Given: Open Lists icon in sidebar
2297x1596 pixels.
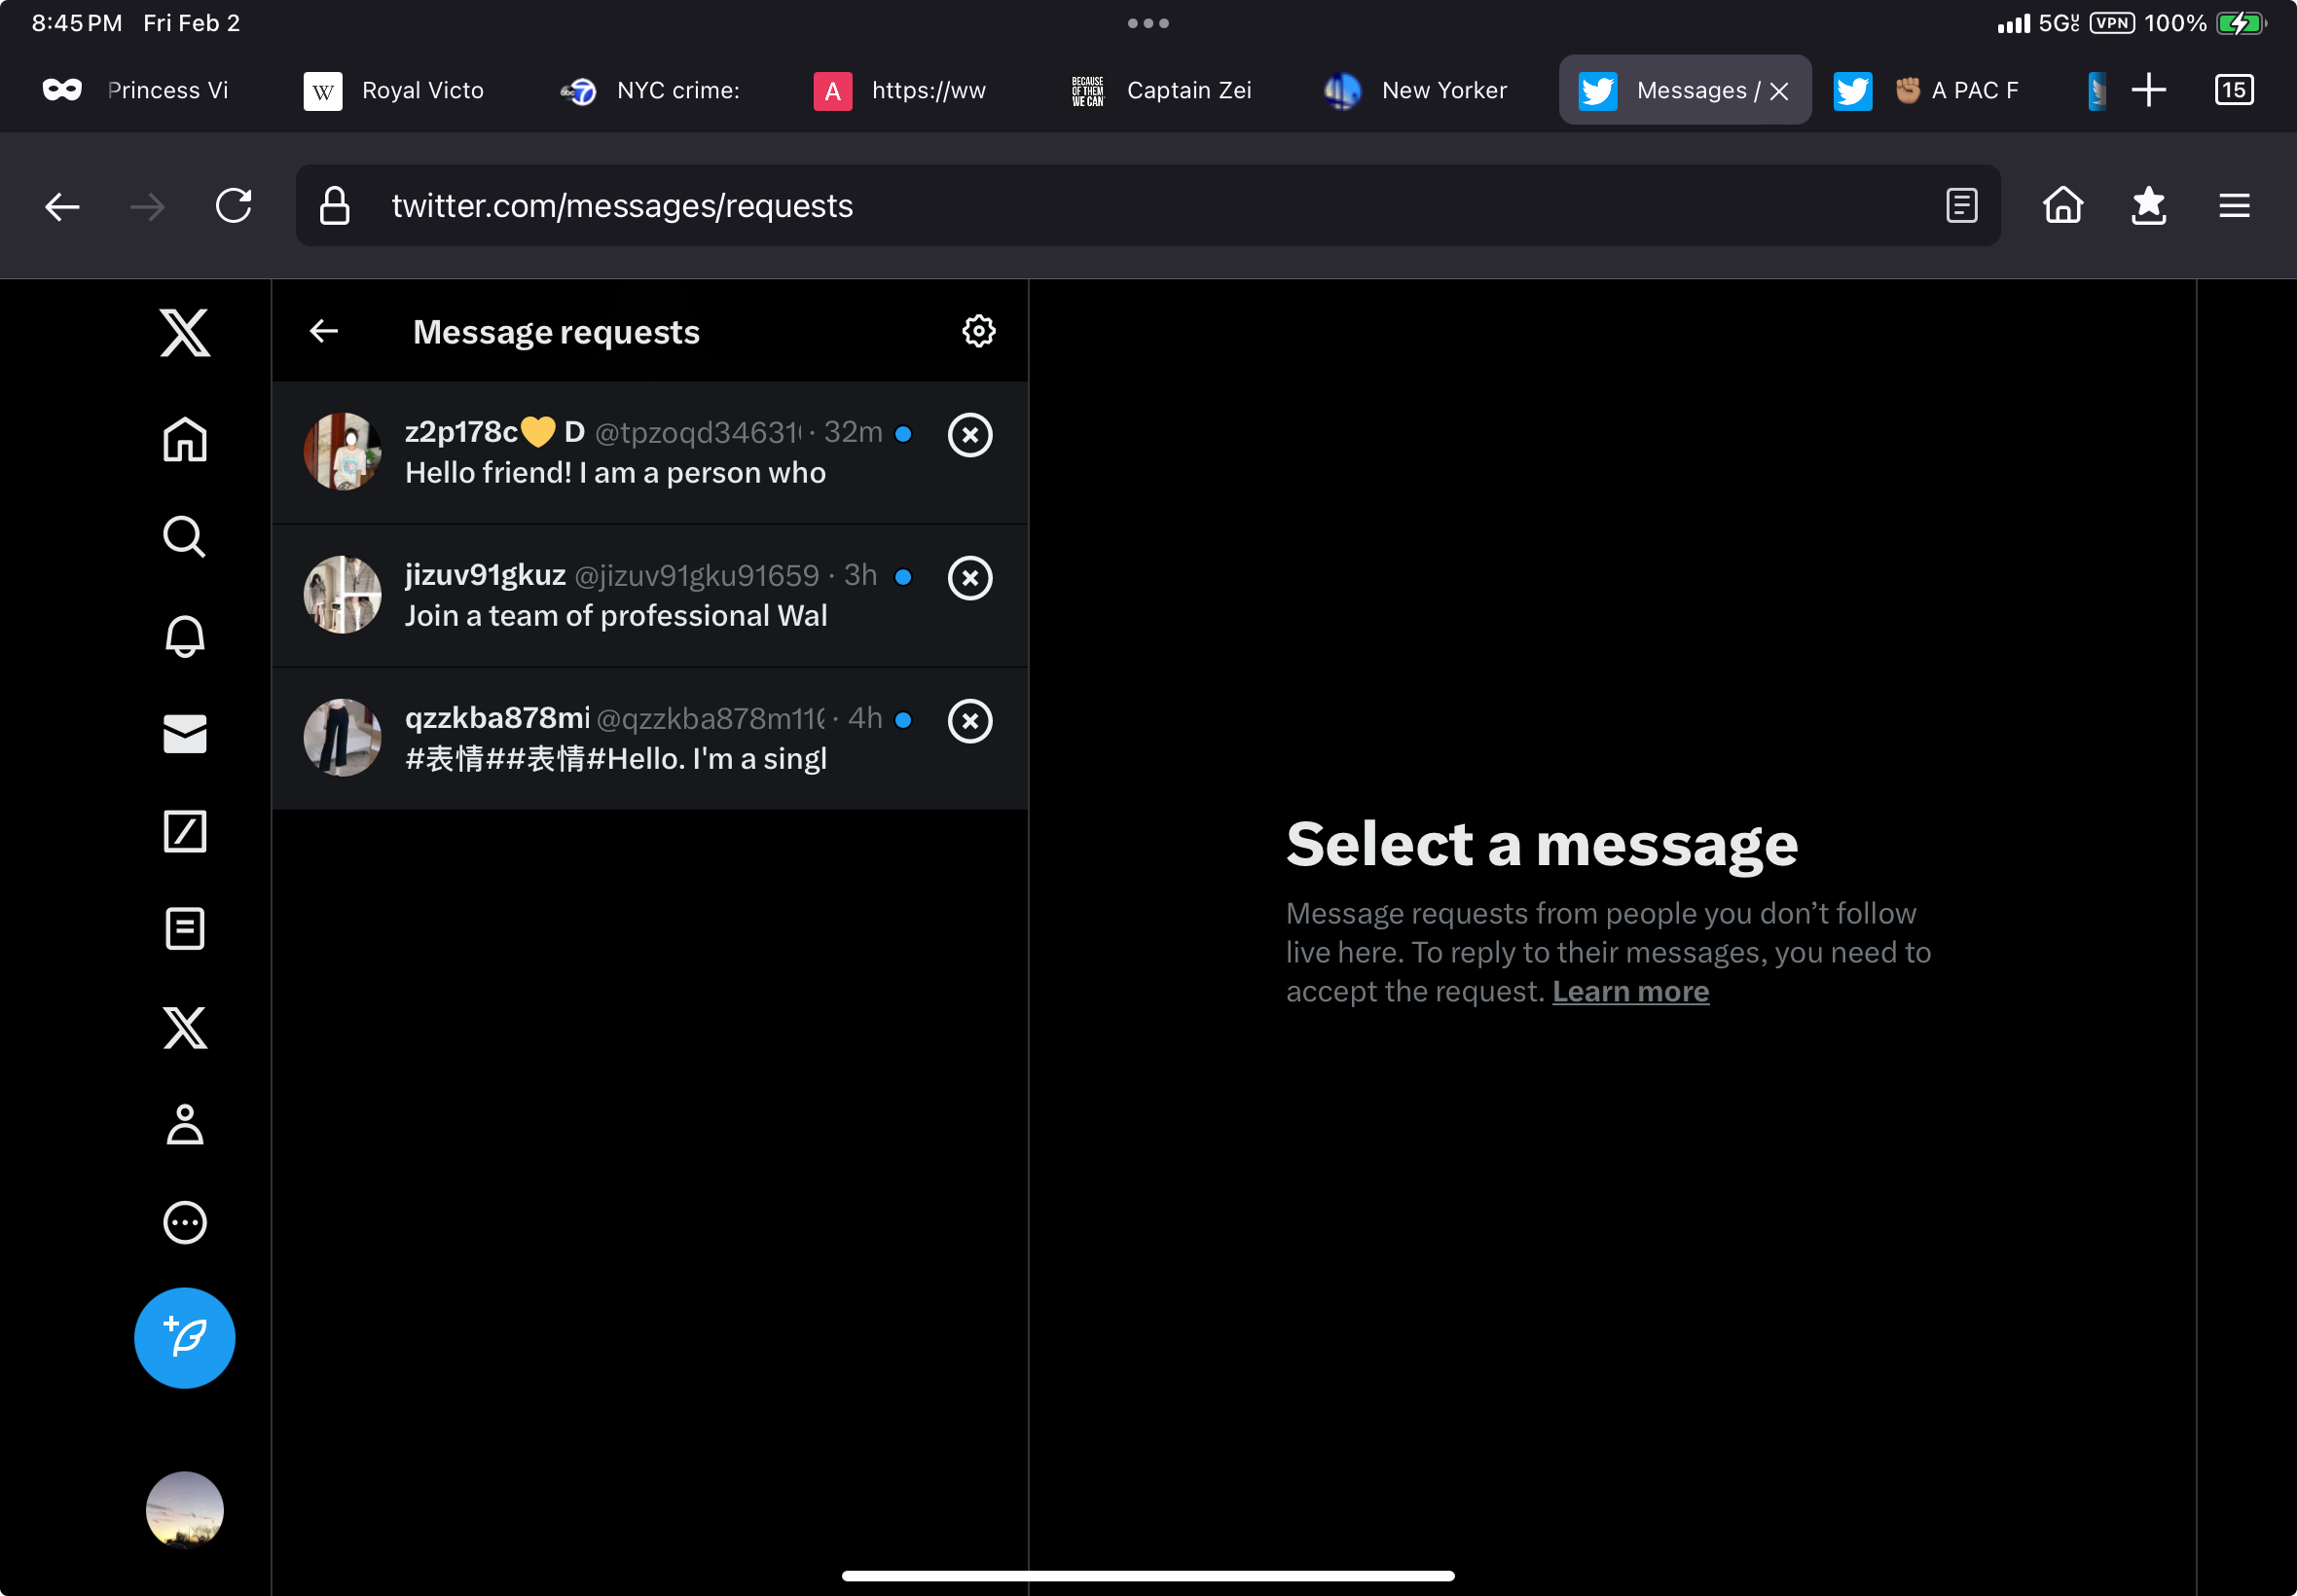Looking at the screenshot, I should click(184, 929).
